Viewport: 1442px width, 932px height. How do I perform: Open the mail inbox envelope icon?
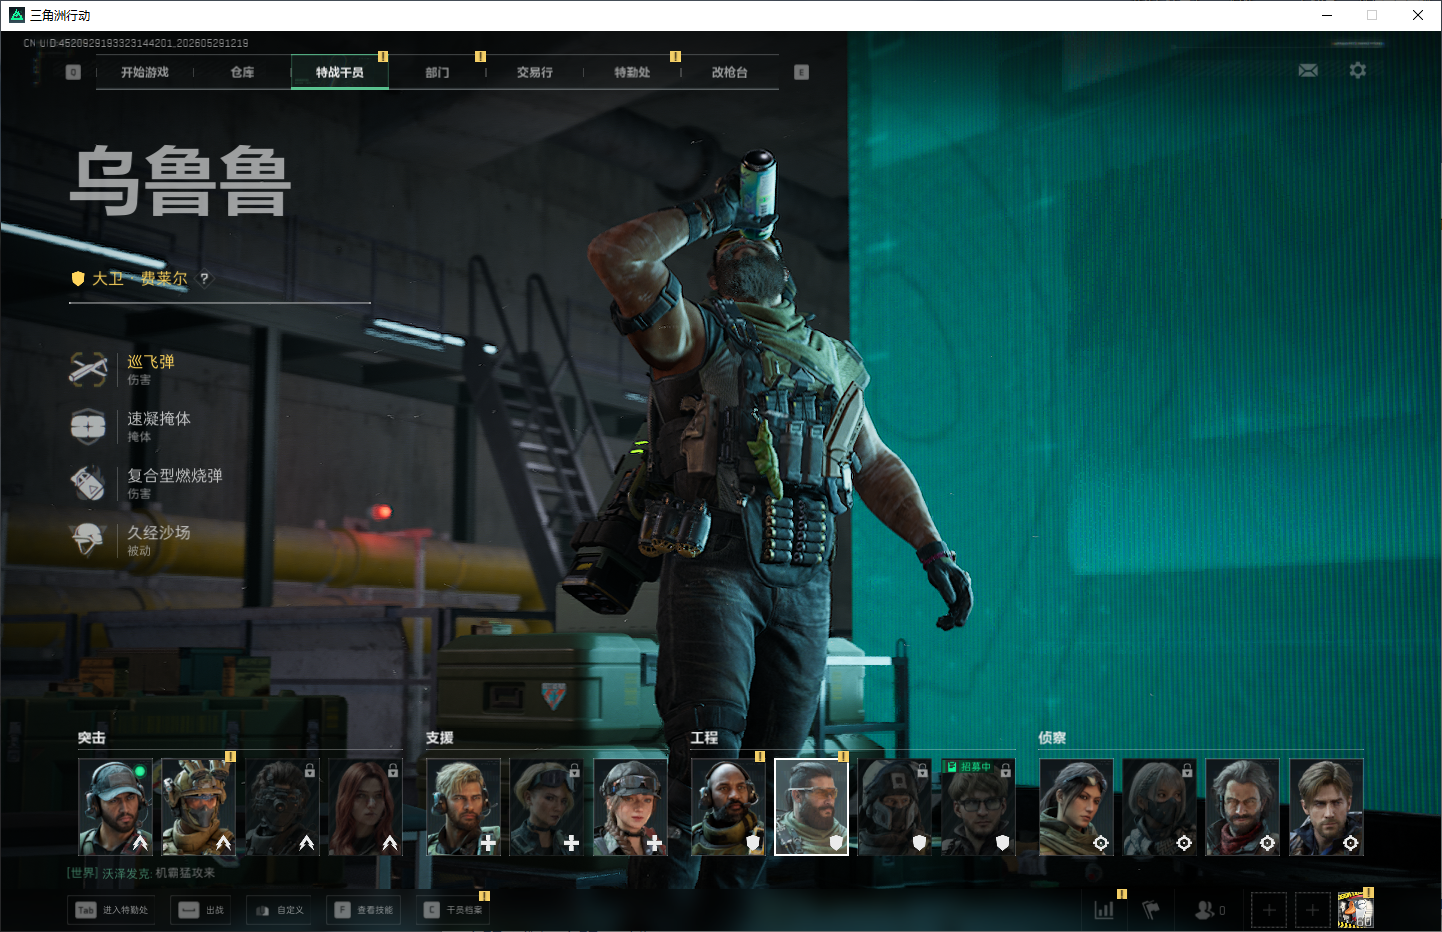coord(1308,70)
